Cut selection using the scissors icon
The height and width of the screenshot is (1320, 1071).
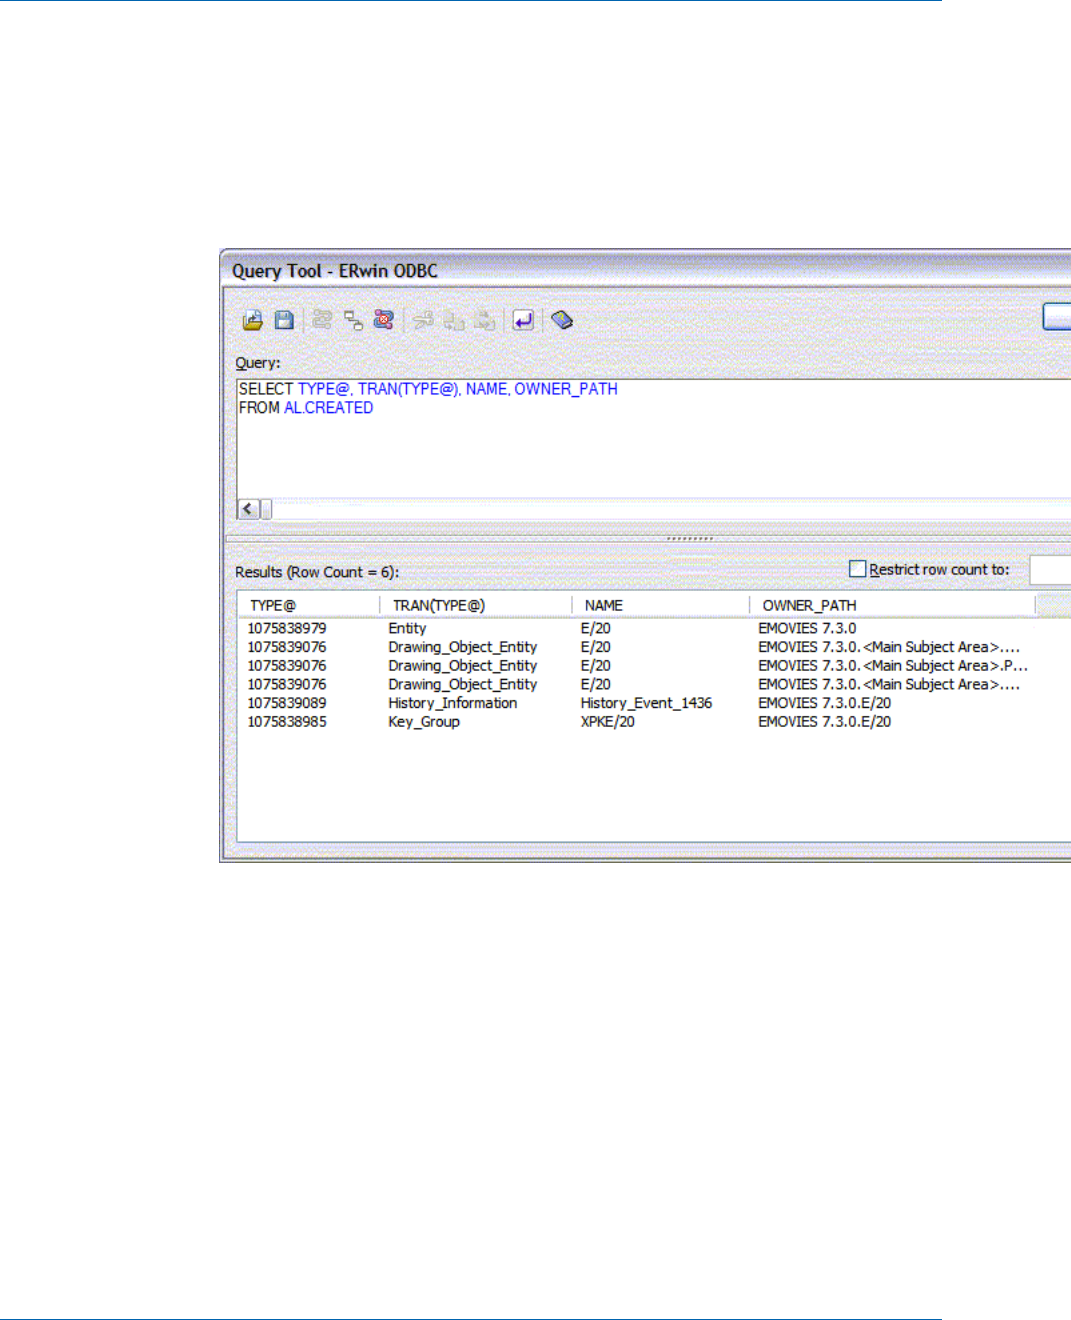click(x=424, y=320)
